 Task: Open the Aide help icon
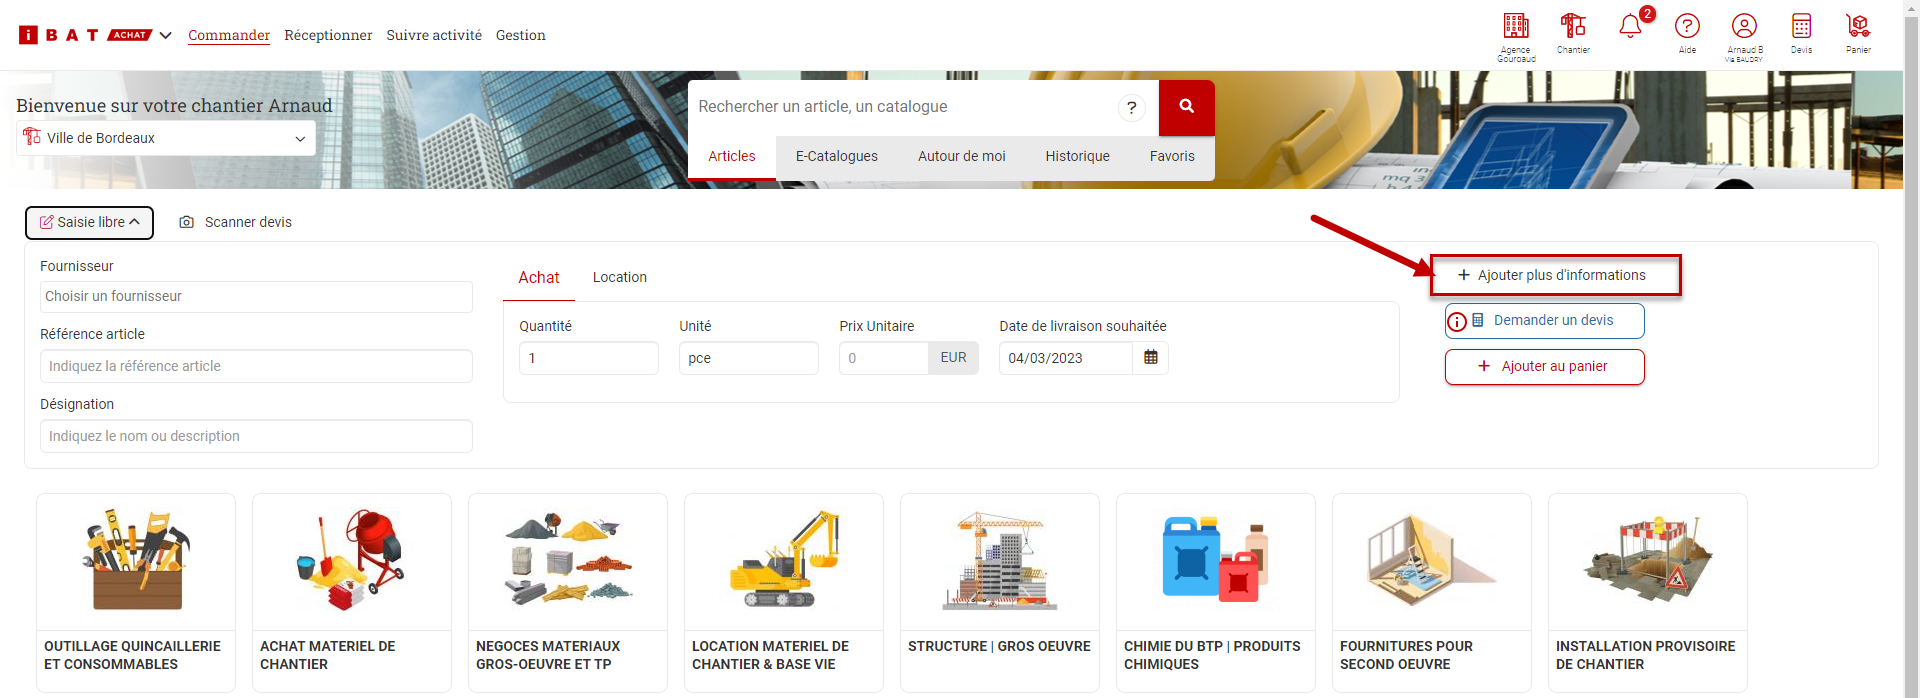click(1687, 27)
